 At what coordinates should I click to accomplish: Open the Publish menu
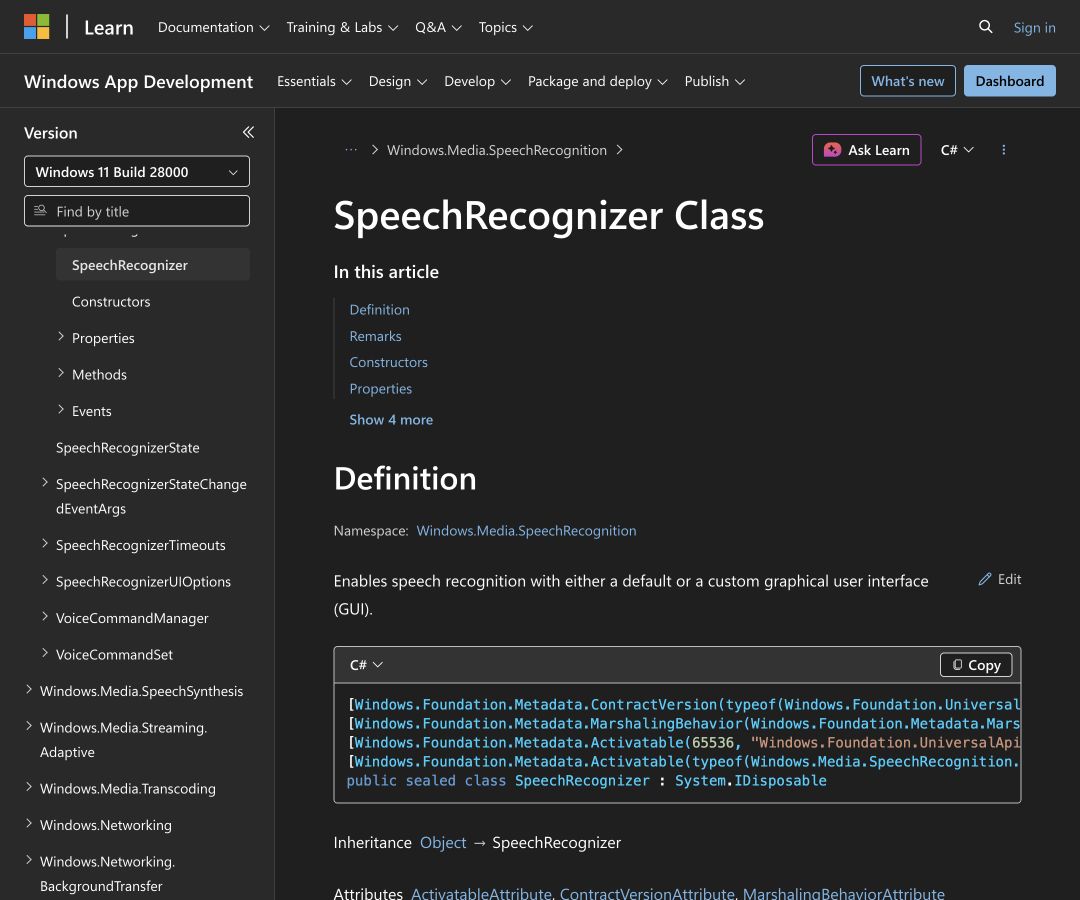click(714, 81)
